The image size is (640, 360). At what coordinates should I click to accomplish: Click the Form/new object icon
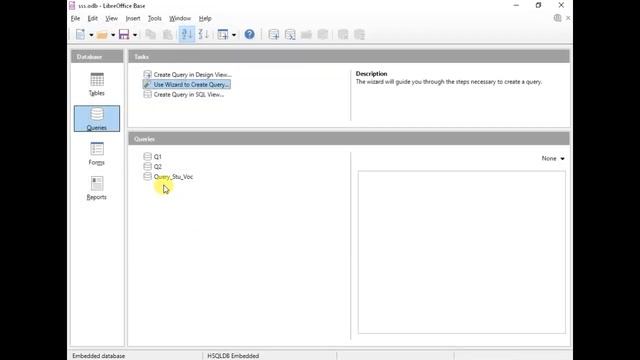coord(223,35)
